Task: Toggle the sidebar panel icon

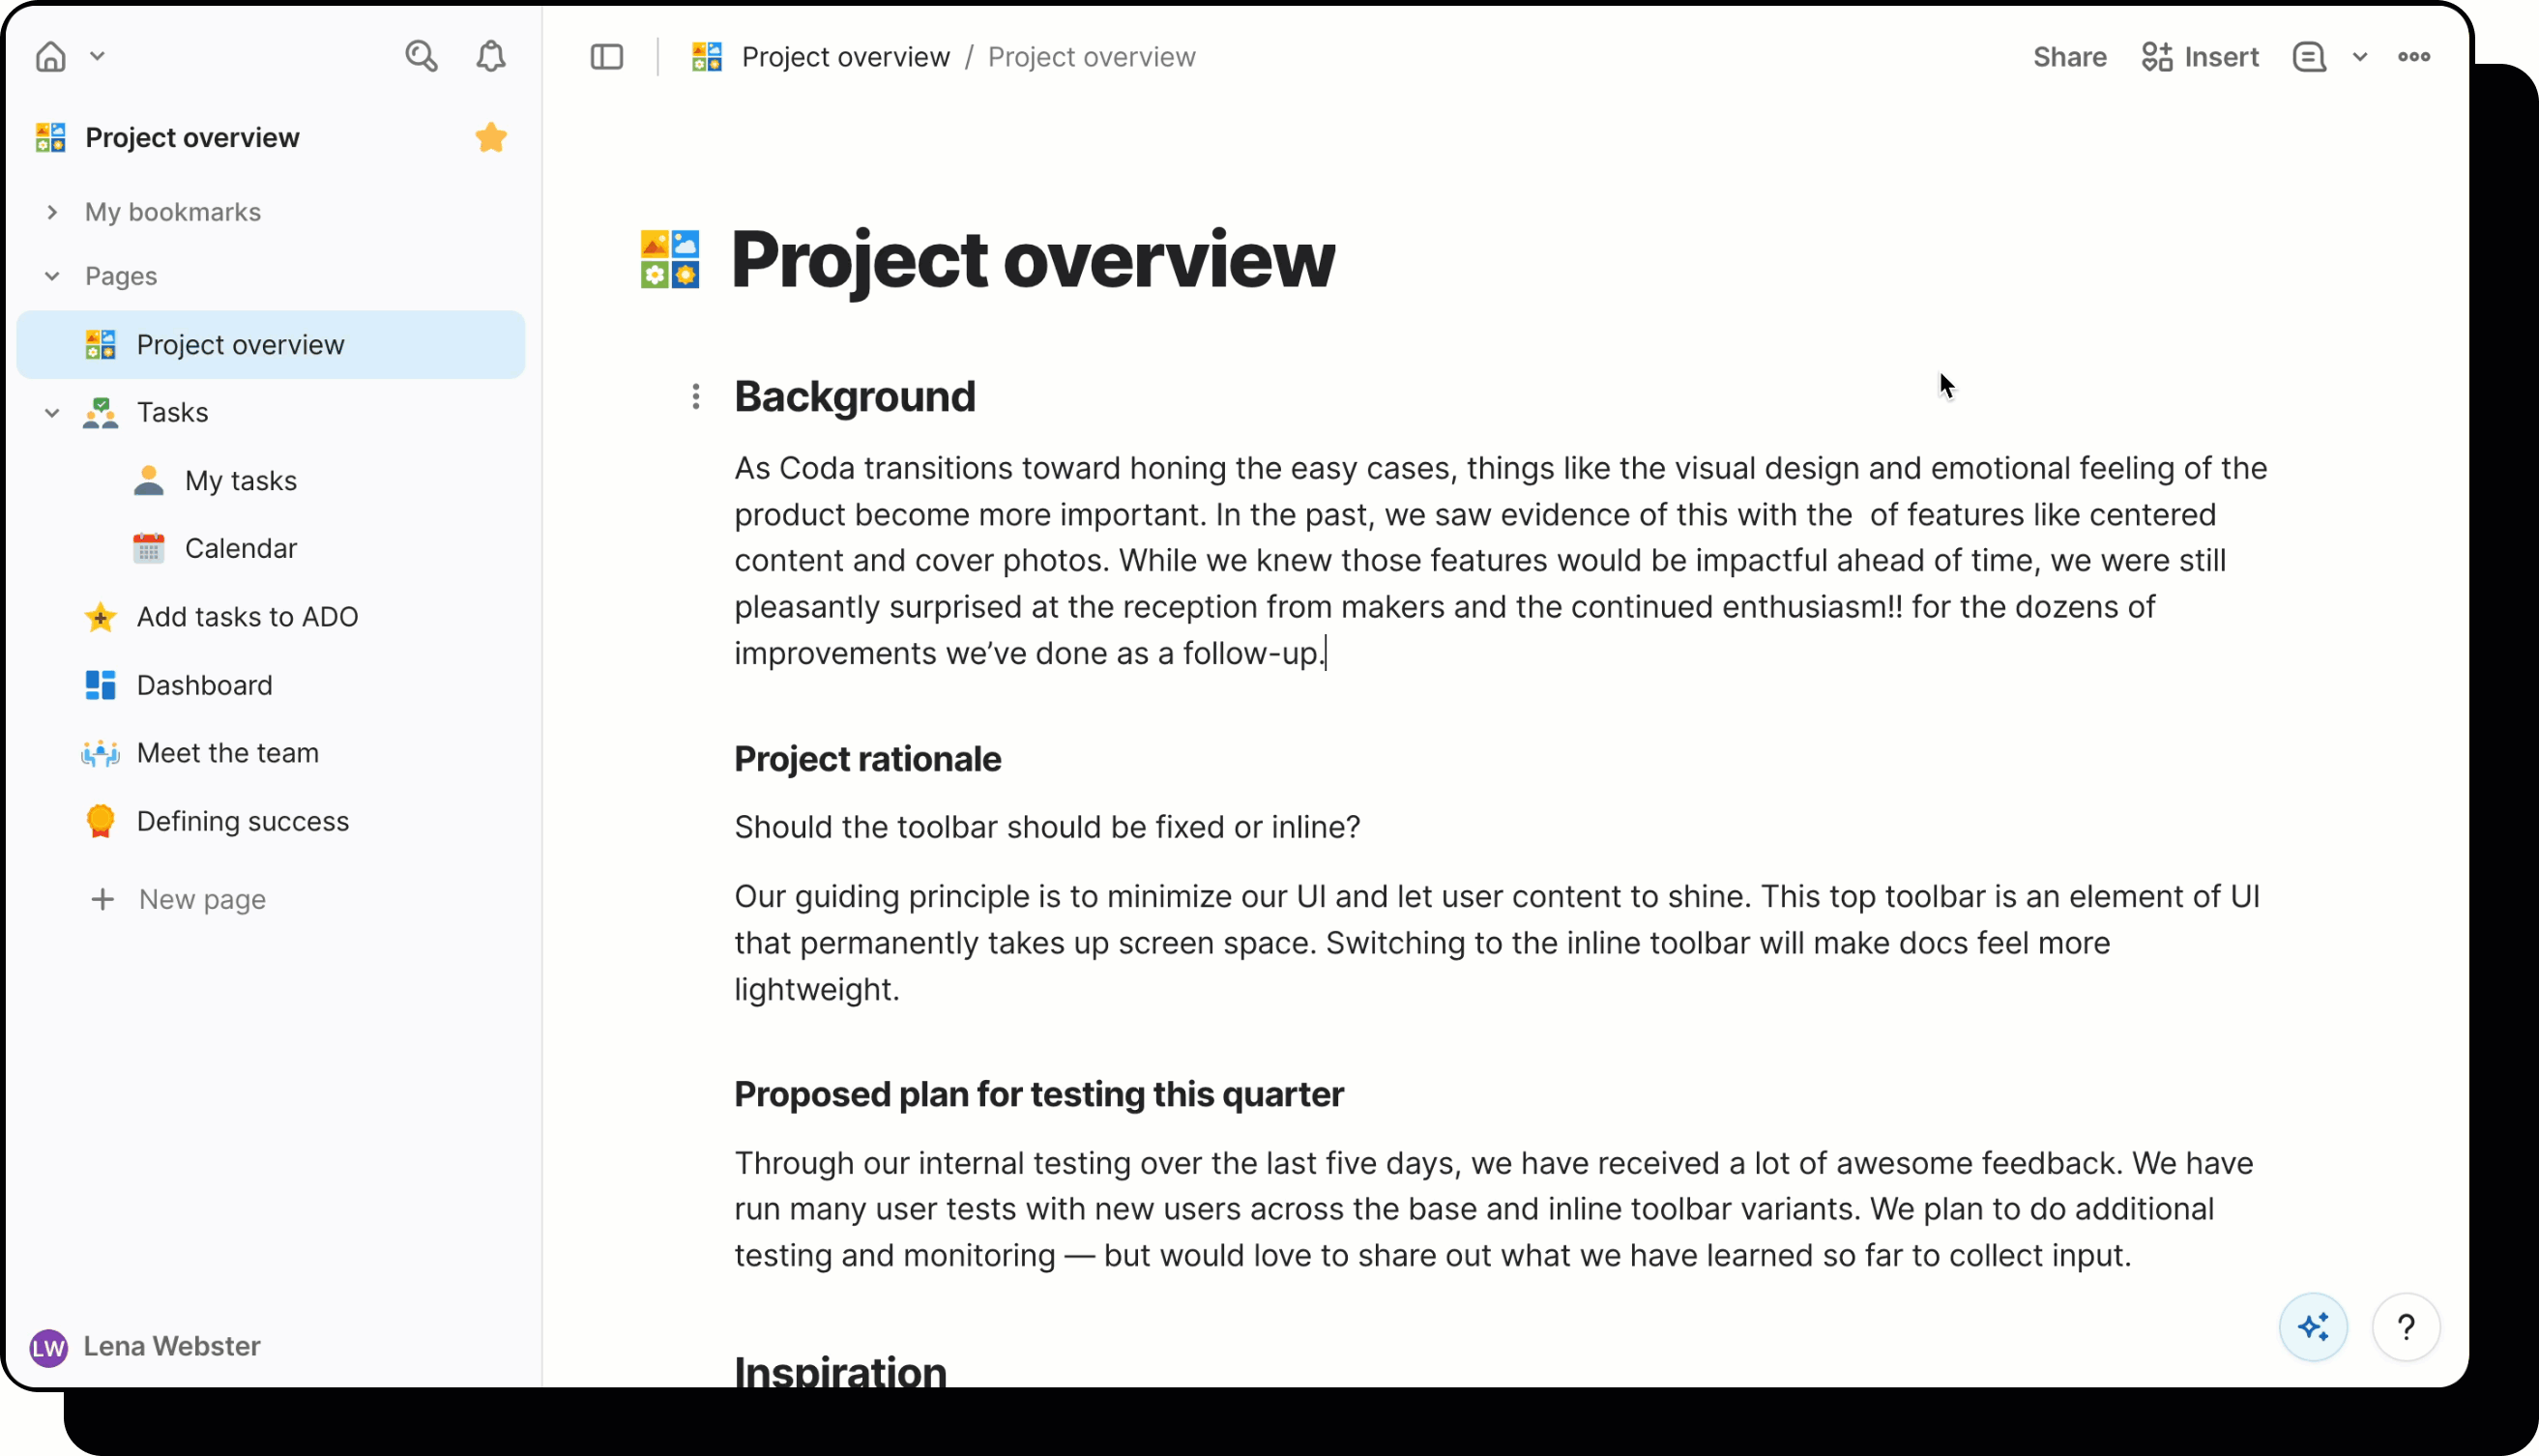Action: pyautogui.click(x=607, y=57)
